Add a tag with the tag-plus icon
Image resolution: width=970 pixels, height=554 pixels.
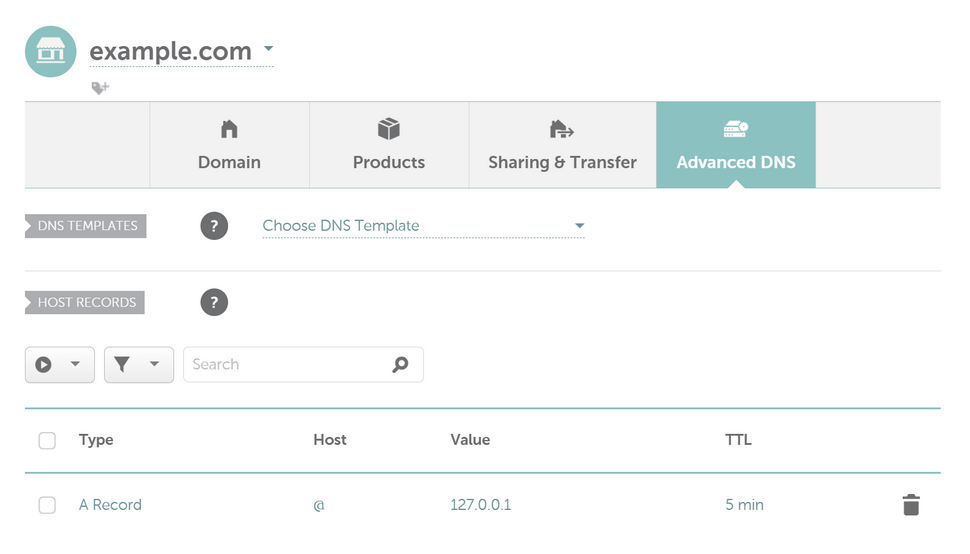coord(100,88)
